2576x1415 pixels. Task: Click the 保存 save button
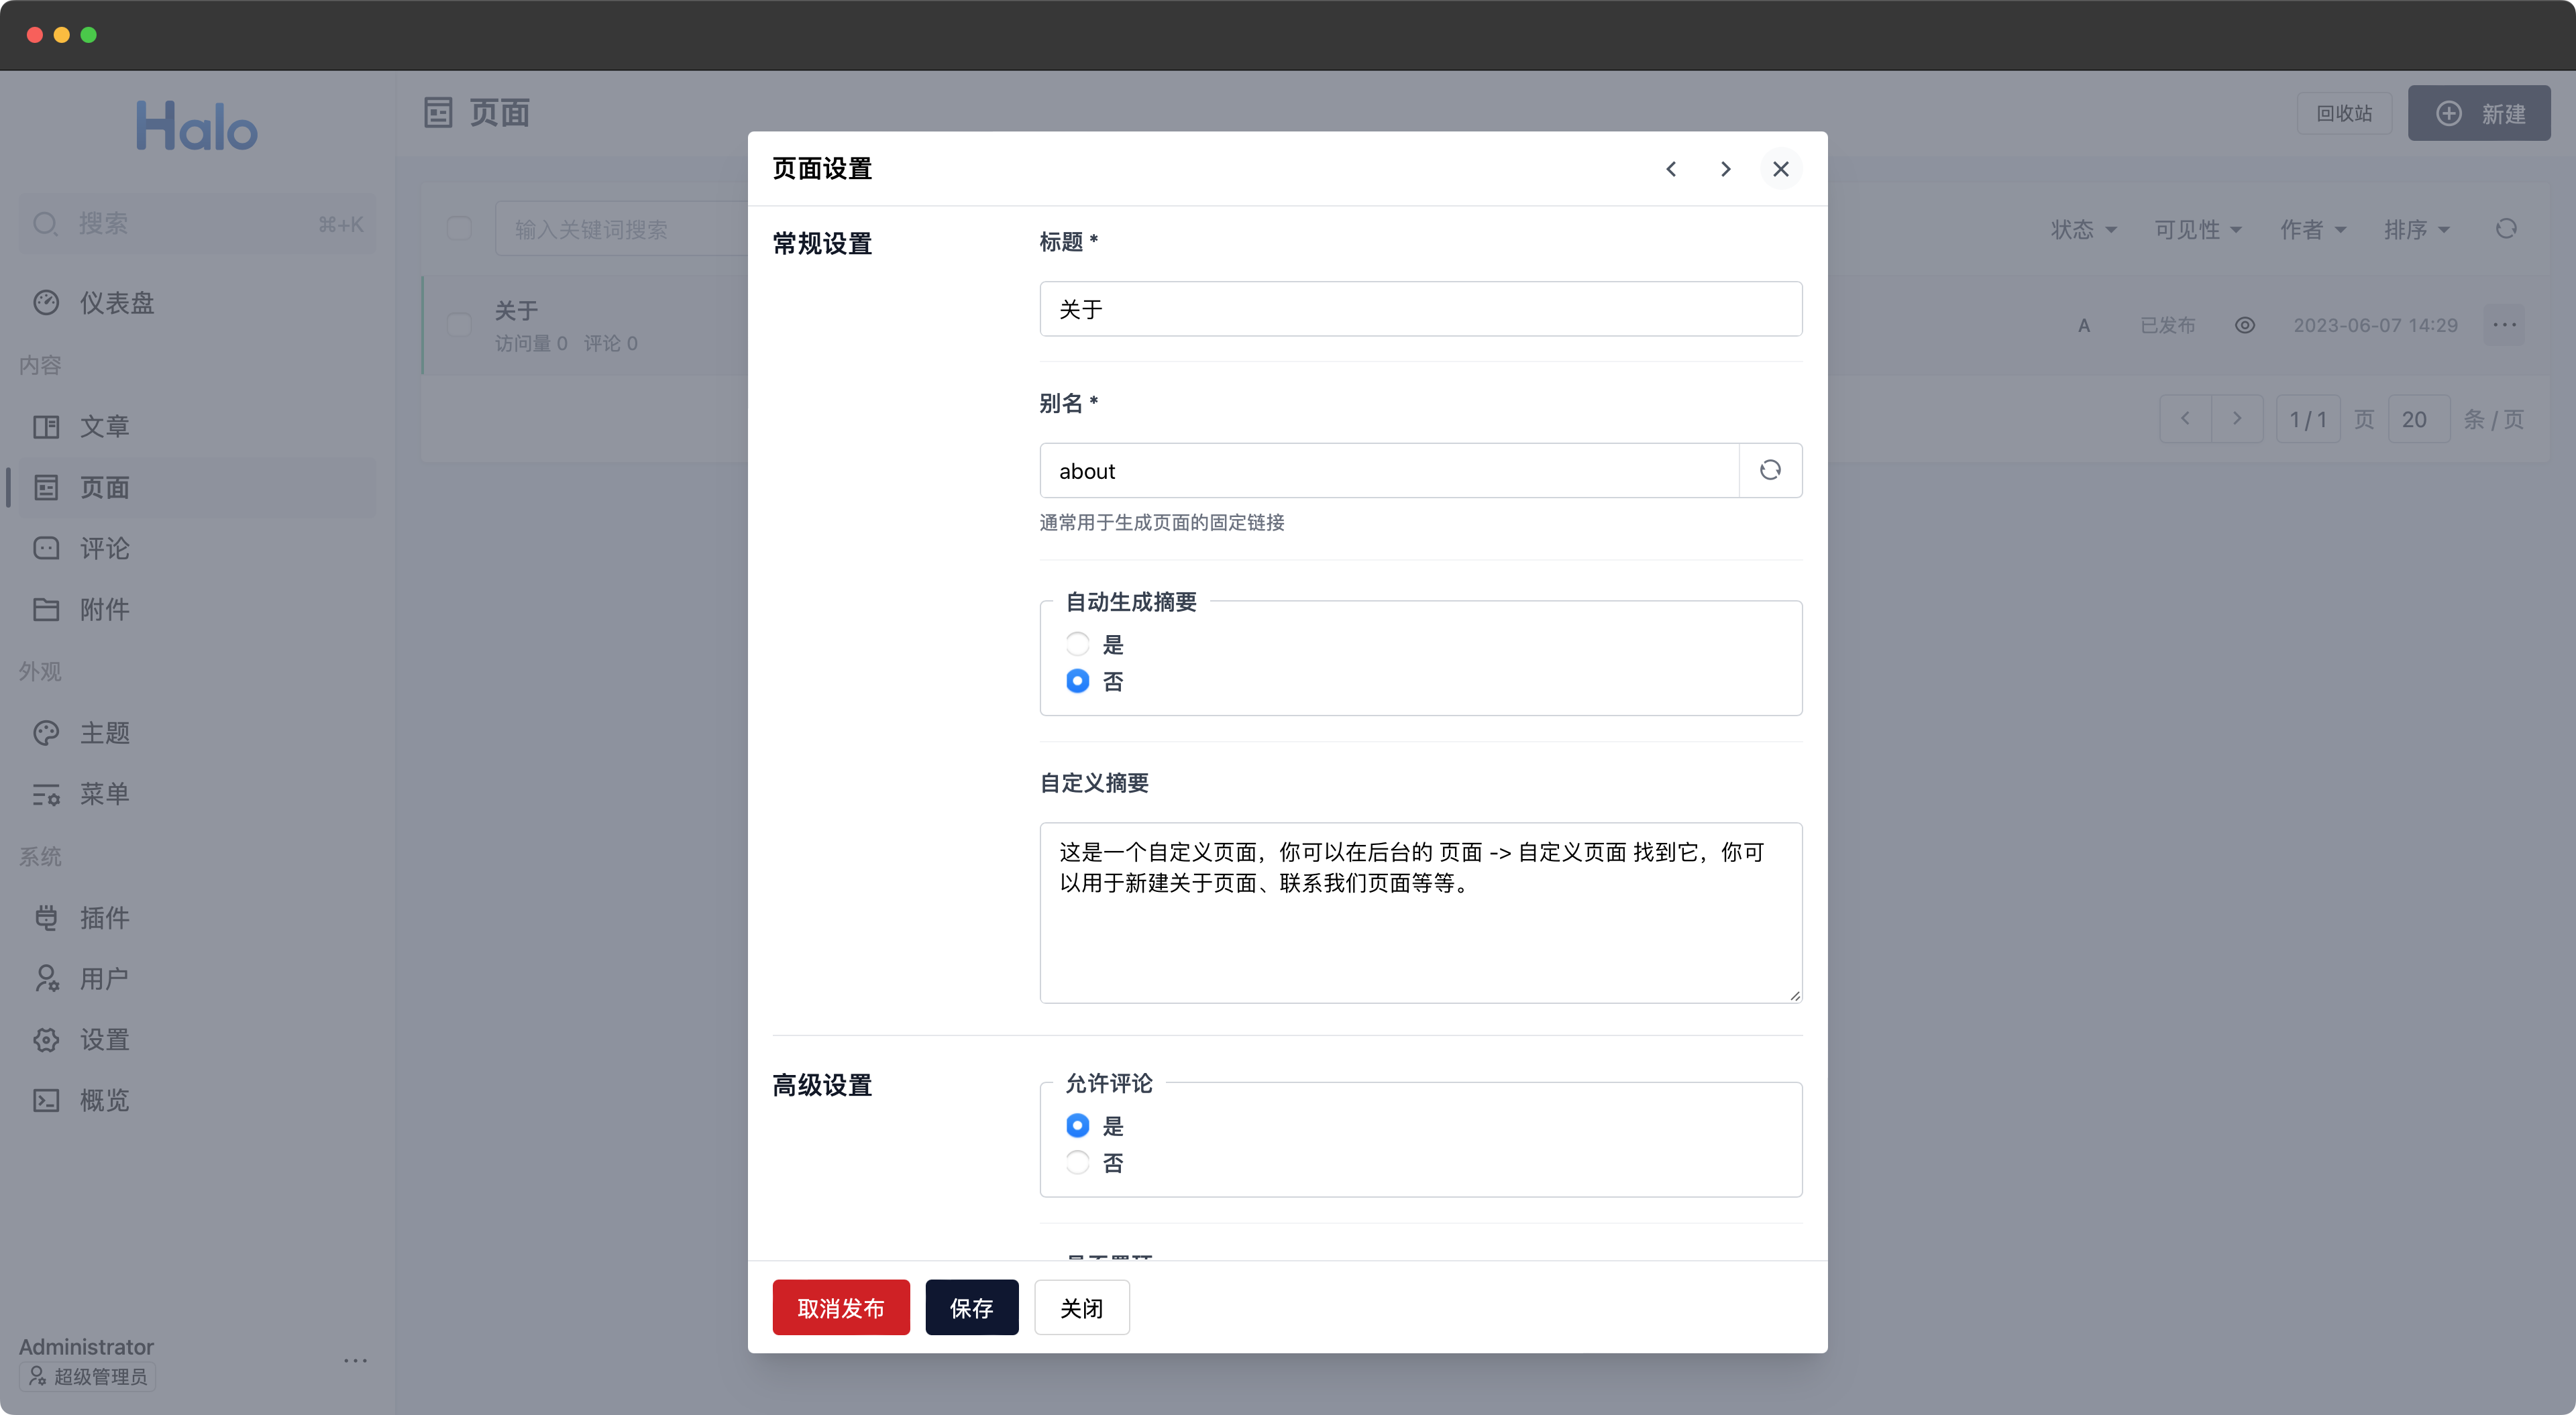[971, 1308]
